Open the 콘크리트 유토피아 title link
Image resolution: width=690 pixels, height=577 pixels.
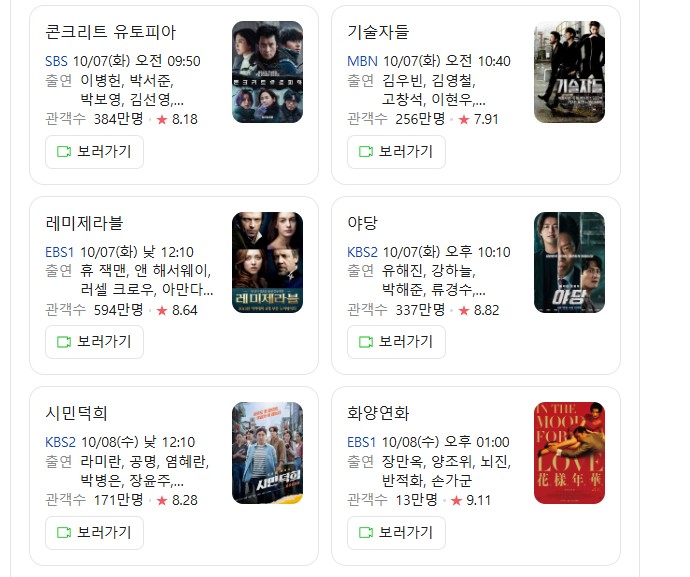[x=110, y=32]
